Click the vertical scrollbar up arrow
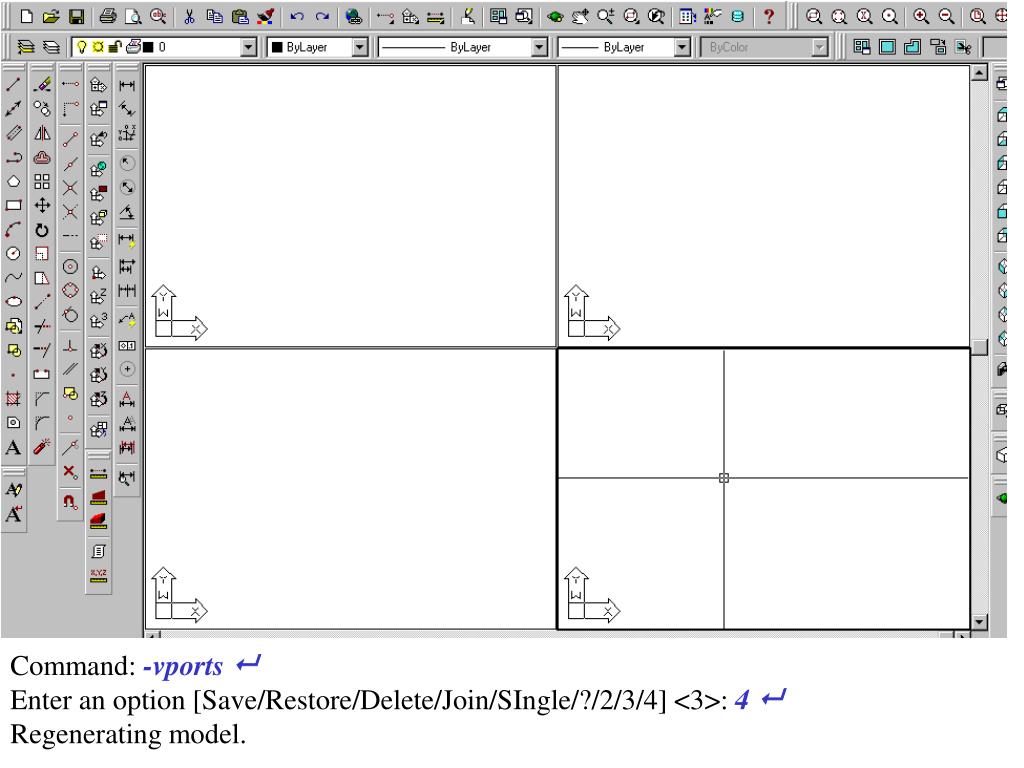This screenshot has height=768, width=1024. 979,73
